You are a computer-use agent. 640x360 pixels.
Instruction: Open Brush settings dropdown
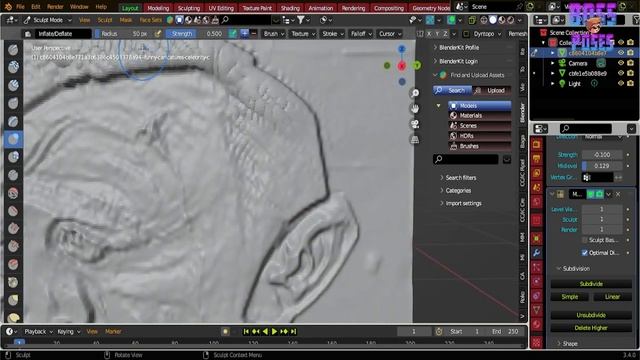273,34
